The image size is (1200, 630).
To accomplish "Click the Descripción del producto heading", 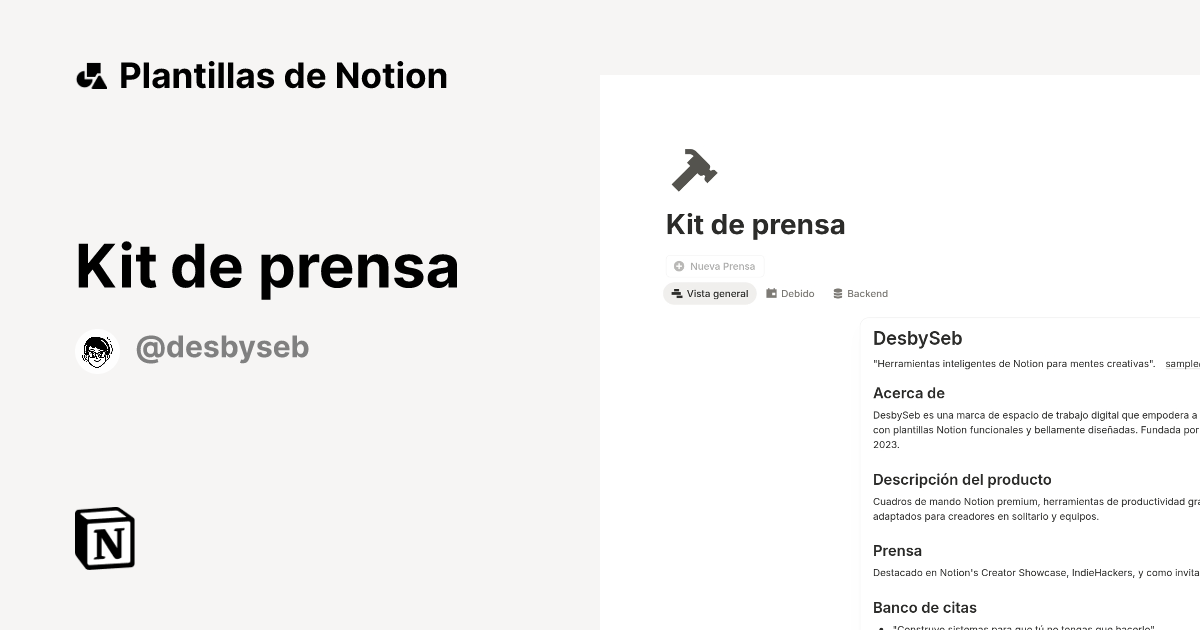I will [x=962, y=479].
